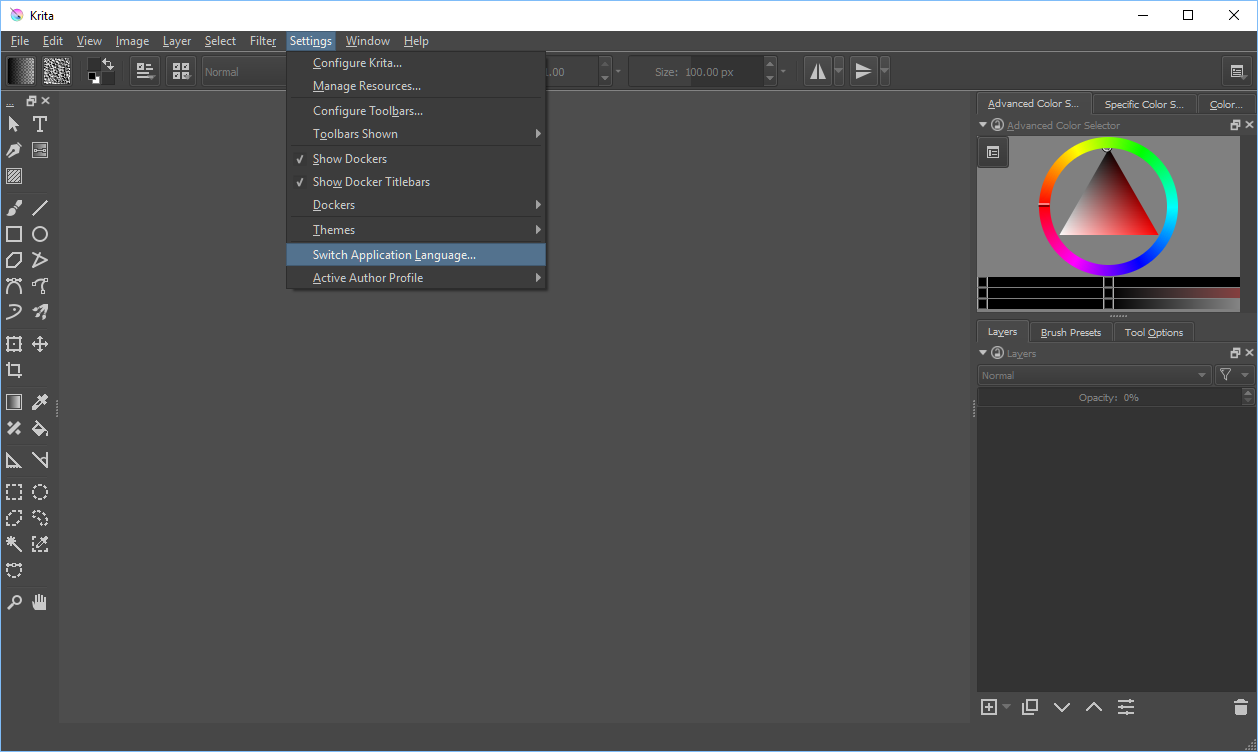This screenshot has width=1258, height=752.
Task: Select the Pan hand tool
Action: (x=40, y=602)
